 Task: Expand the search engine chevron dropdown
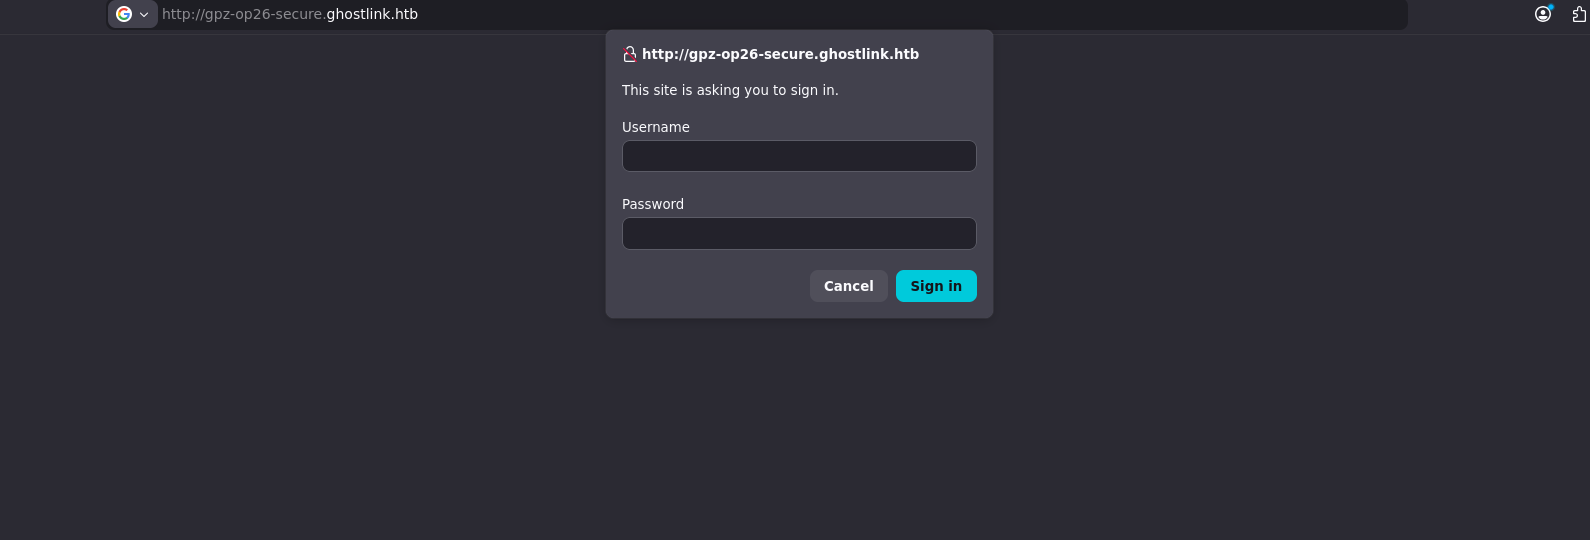[x=144, y=14]
